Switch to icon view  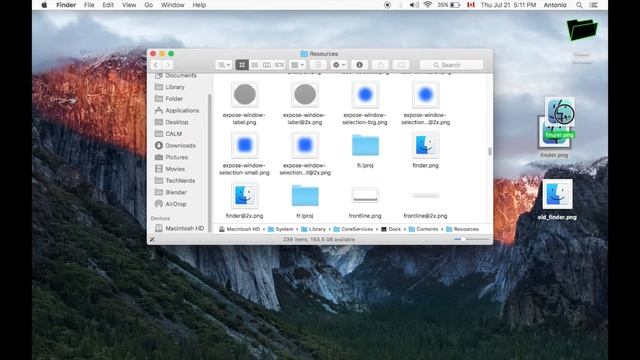tap(242, 65)
